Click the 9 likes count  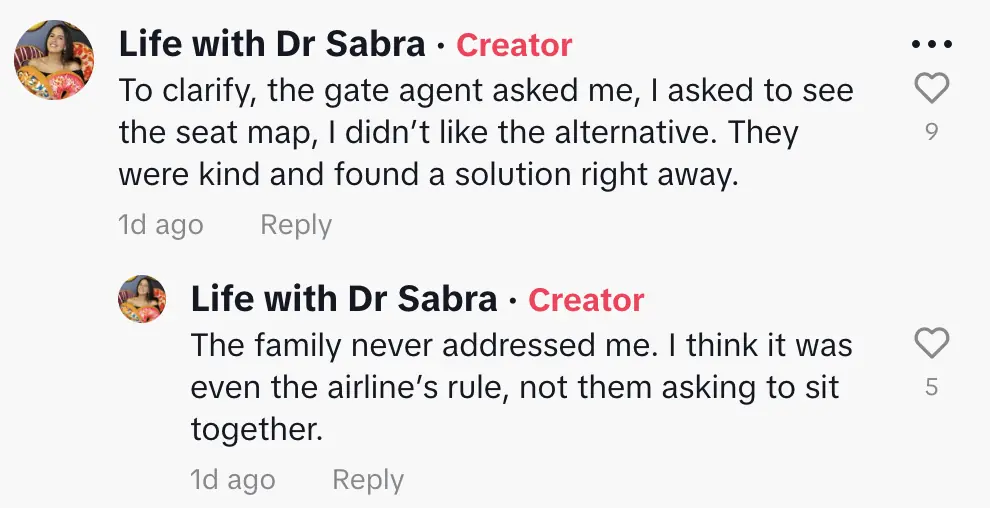931,131
